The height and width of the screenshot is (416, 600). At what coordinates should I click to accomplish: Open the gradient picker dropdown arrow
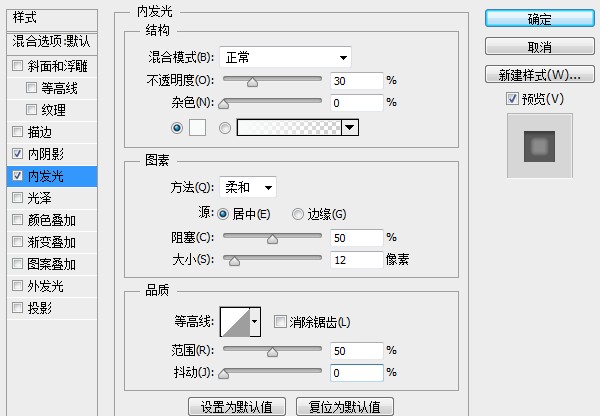click(350, 127)
